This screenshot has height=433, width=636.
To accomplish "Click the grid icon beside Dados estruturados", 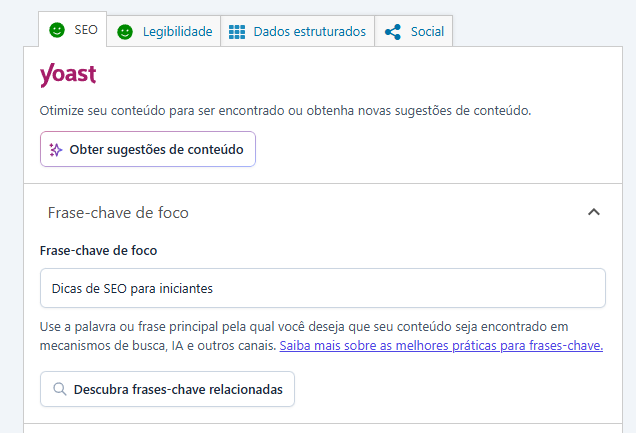I will 237,32.
